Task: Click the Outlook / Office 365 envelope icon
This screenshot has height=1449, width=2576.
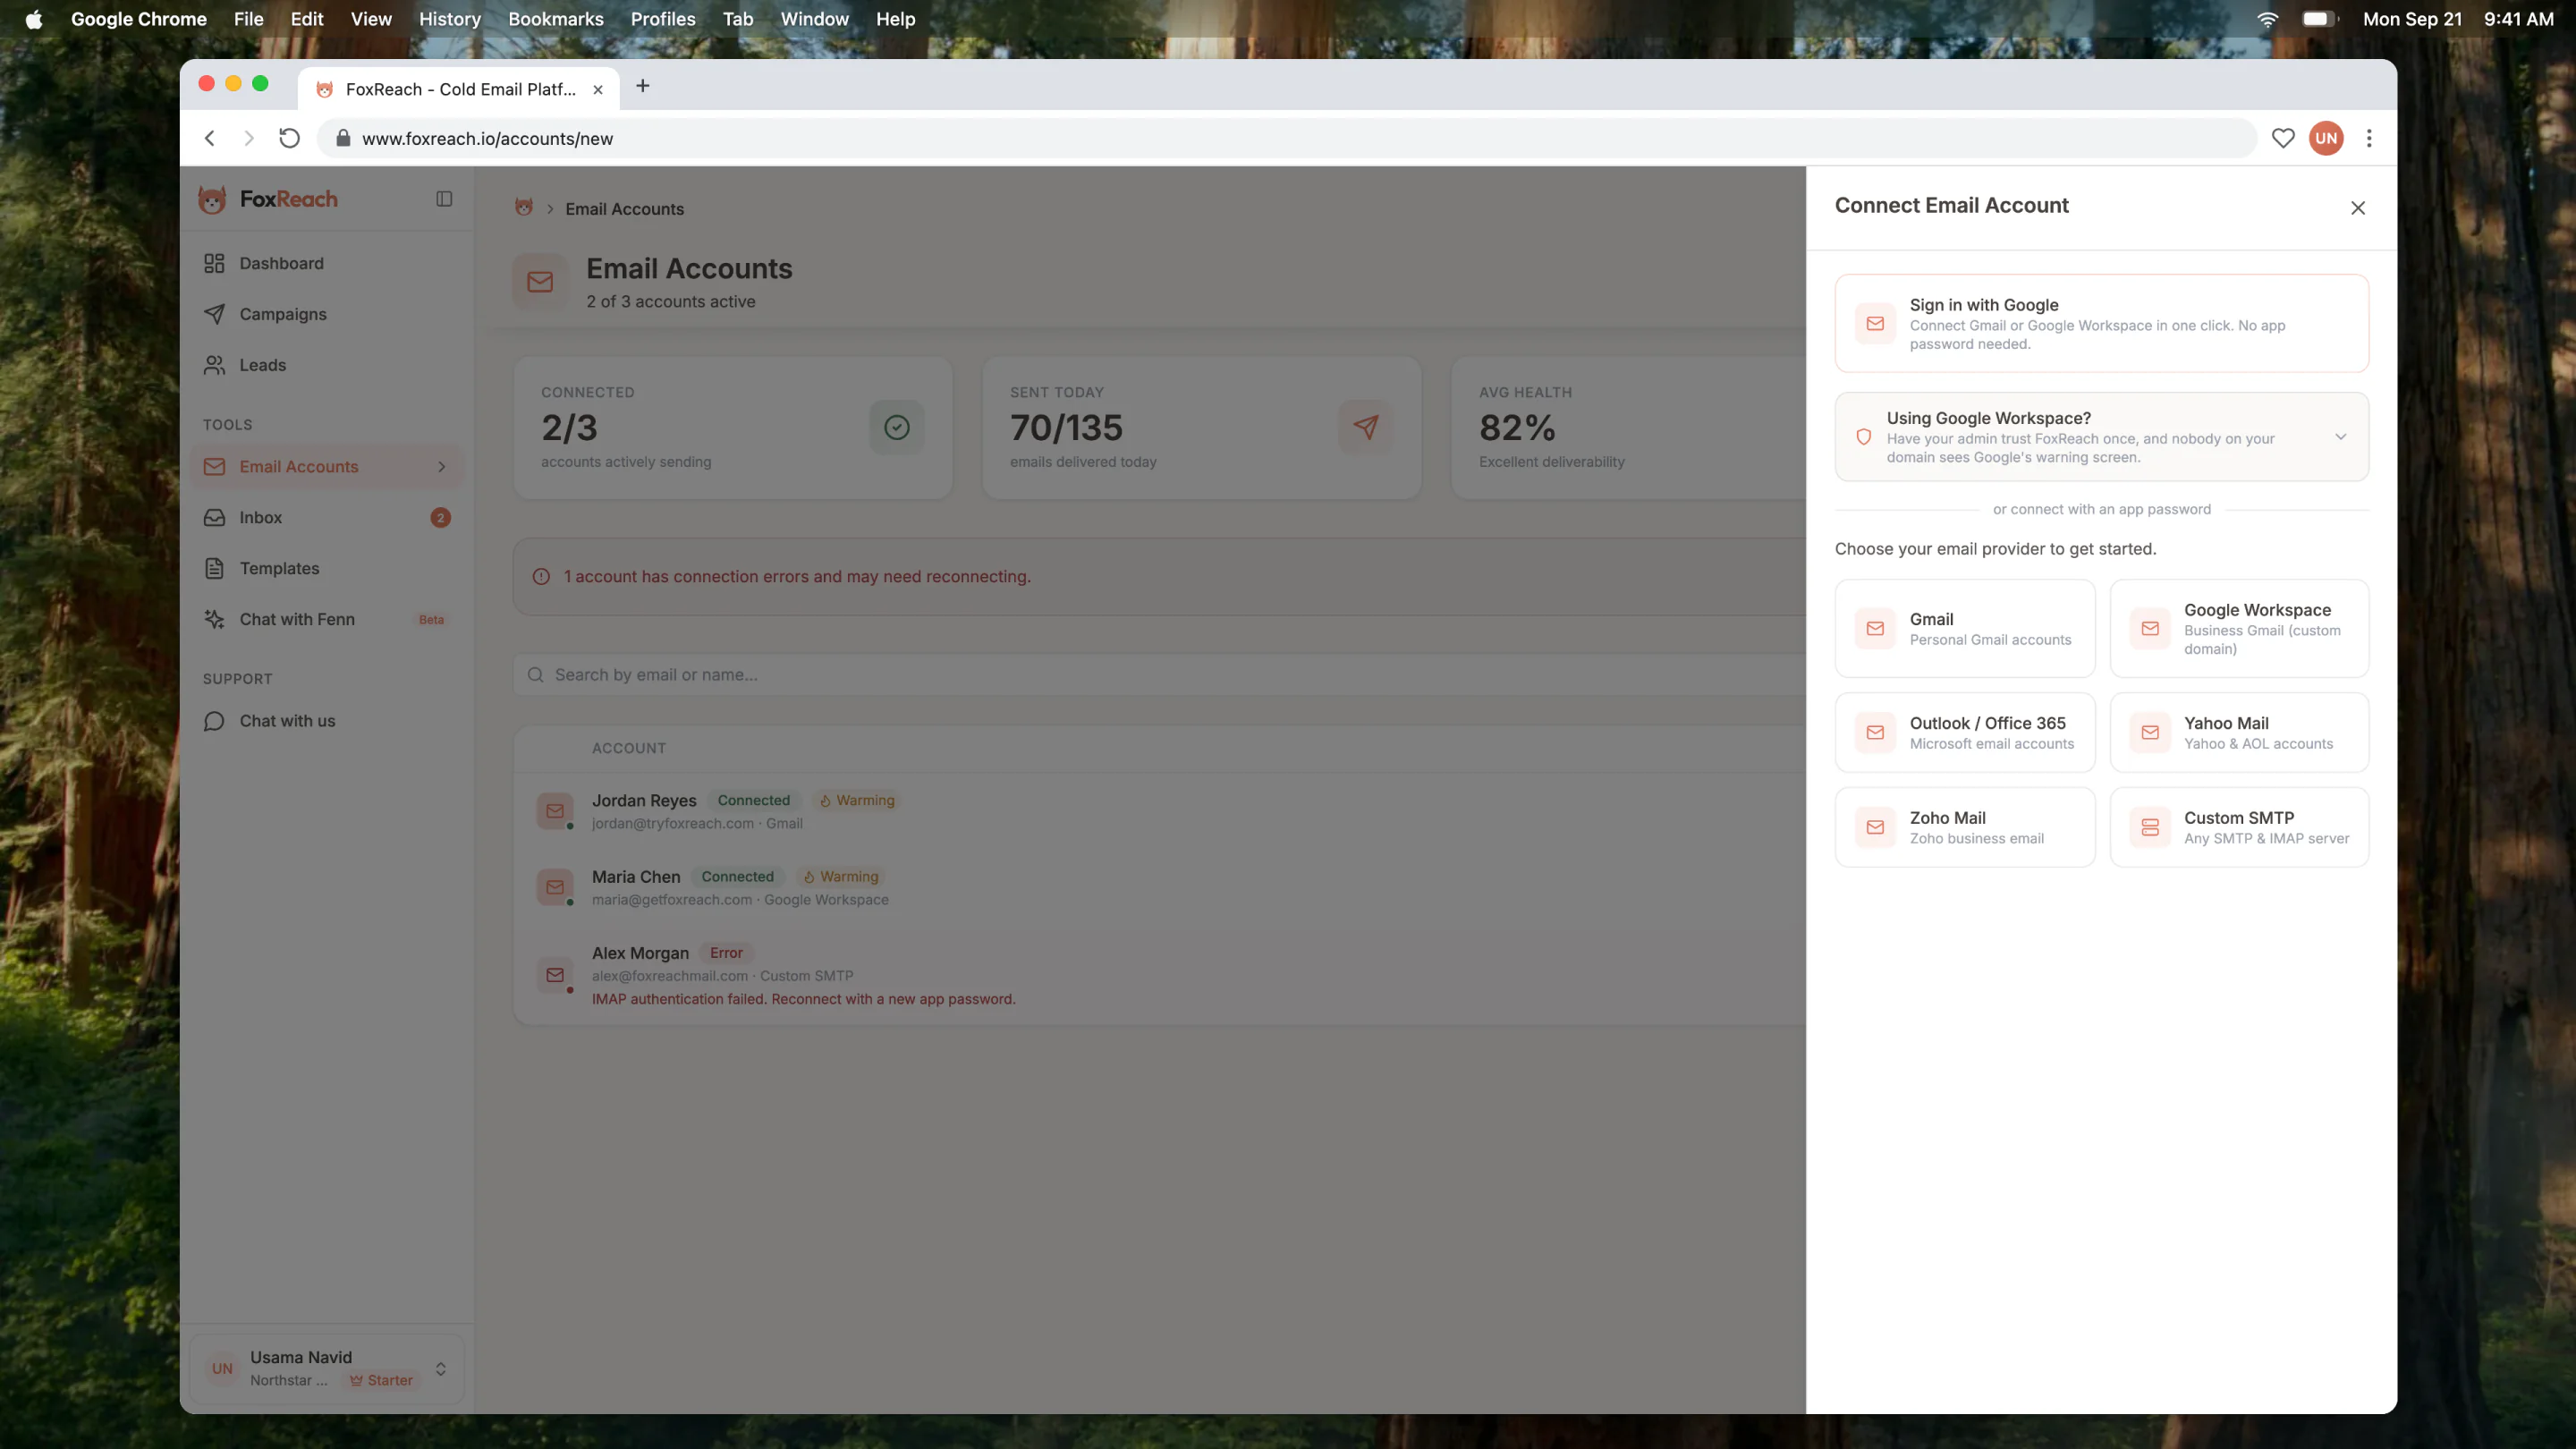Action: (1875, 733)
